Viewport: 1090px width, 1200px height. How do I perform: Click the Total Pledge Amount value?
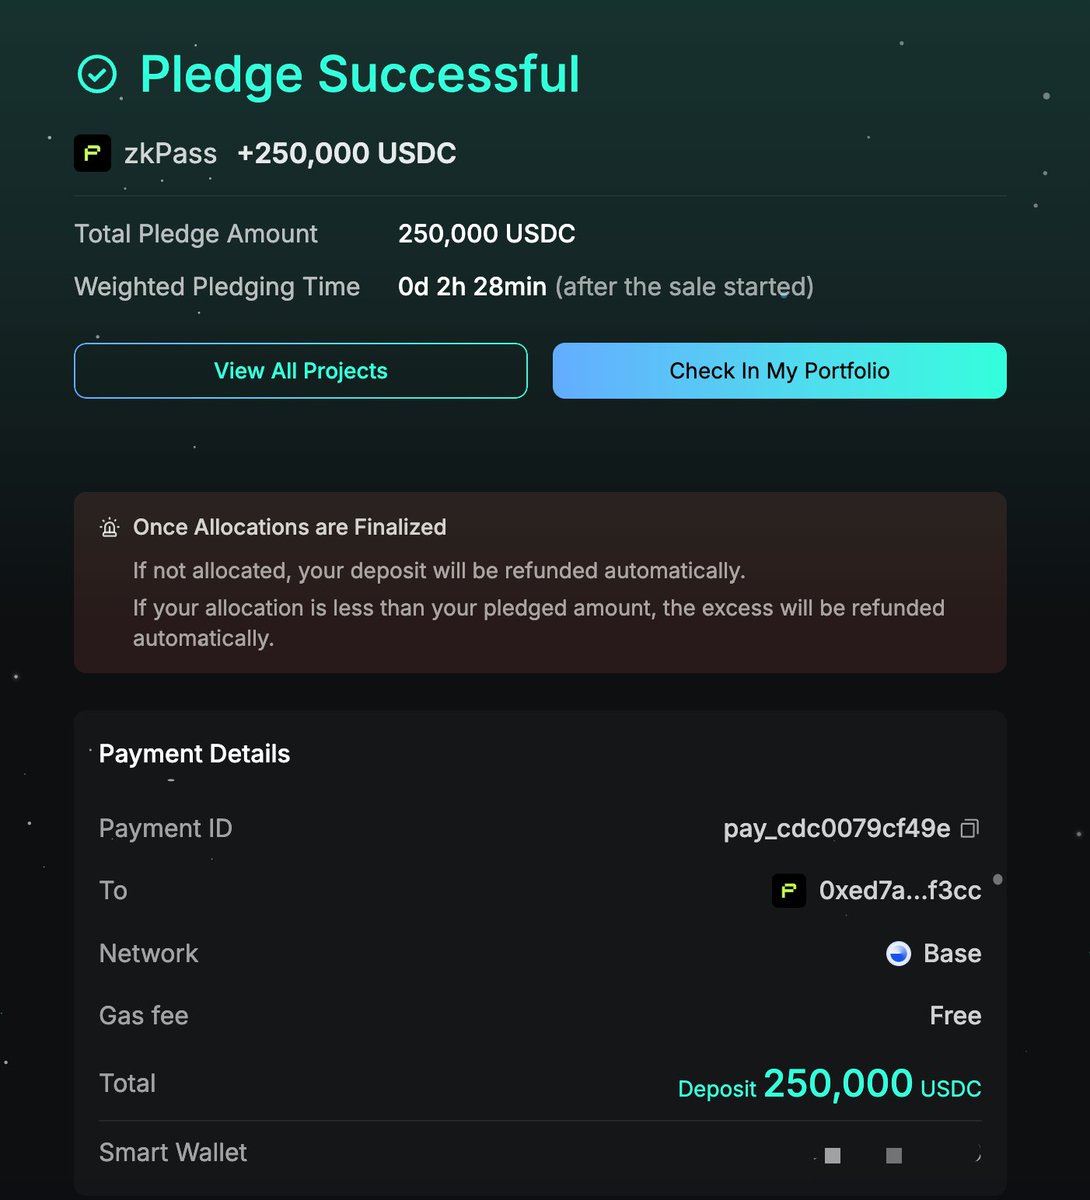[x=486, y=234]
